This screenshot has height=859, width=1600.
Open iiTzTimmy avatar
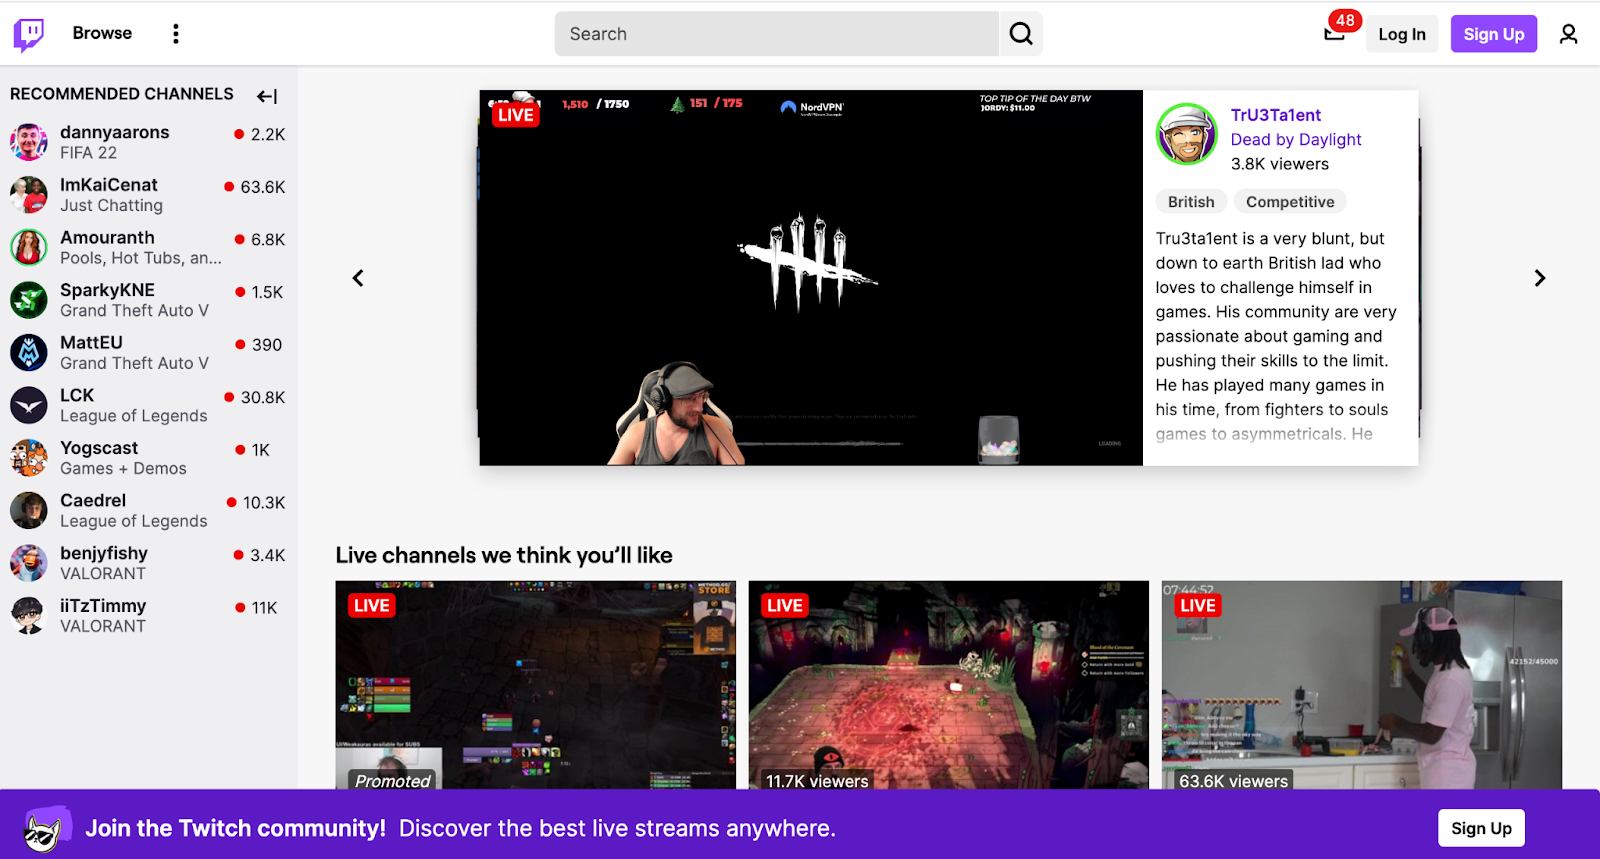[x=29, y=616]
